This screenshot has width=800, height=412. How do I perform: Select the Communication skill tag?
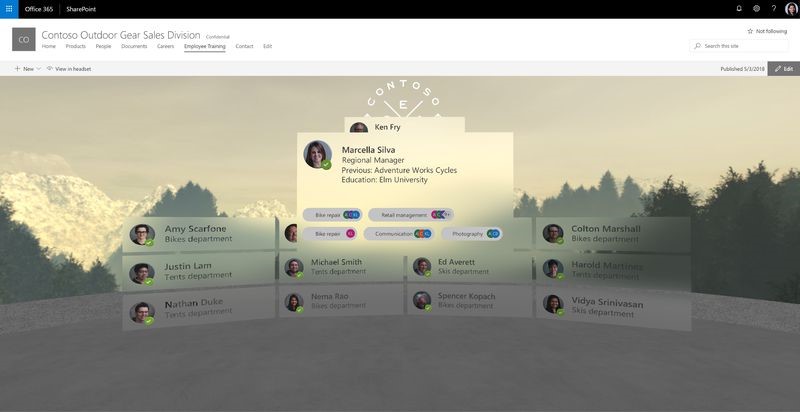click(x=399, y=234)
